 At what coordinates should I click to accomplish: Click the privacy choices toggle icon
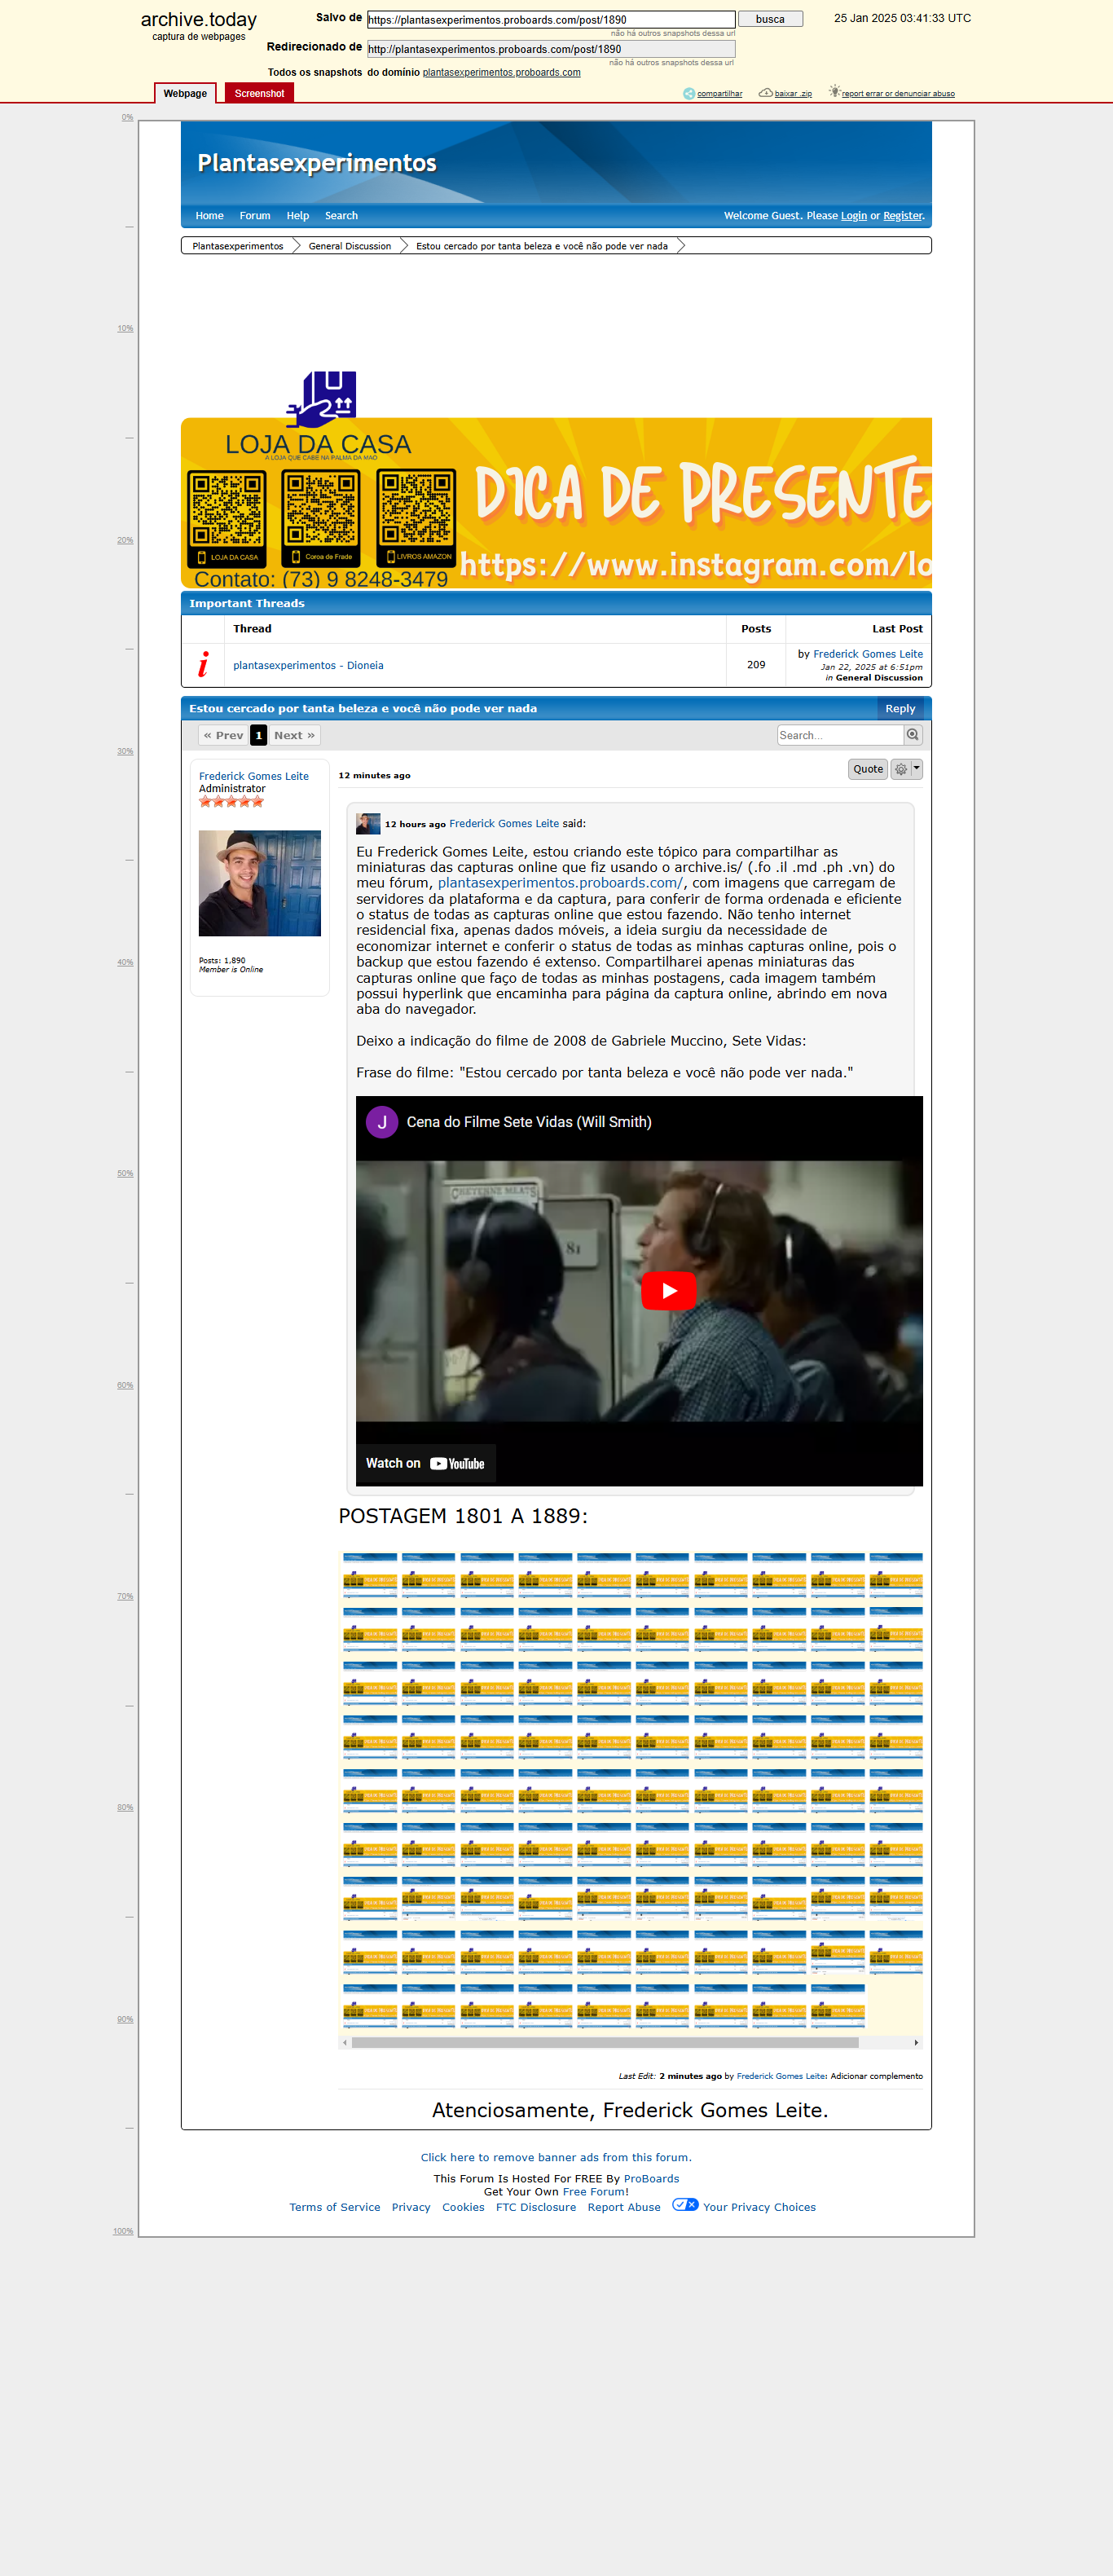(685, 2204)
